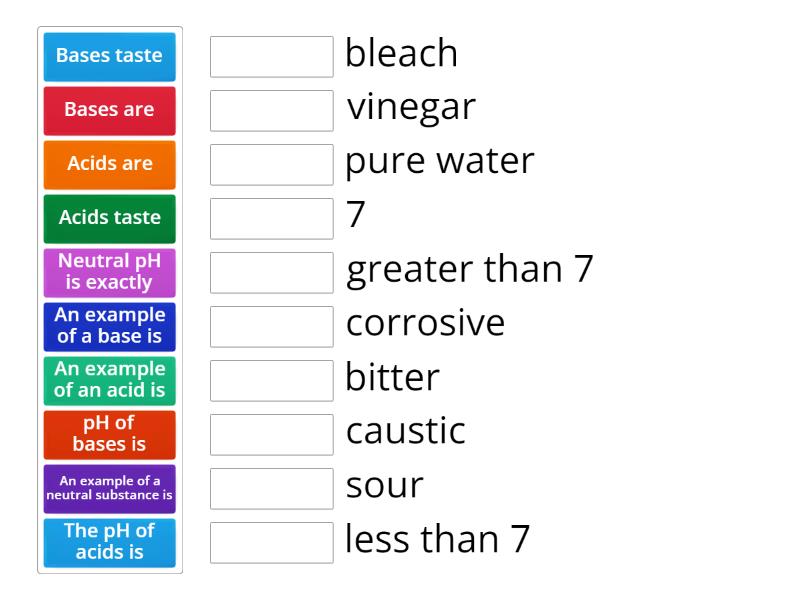The height and width of the screenshot is (600, 800).
Task: Select the 'pH of bases is' tile
Action: click(109, 434)
